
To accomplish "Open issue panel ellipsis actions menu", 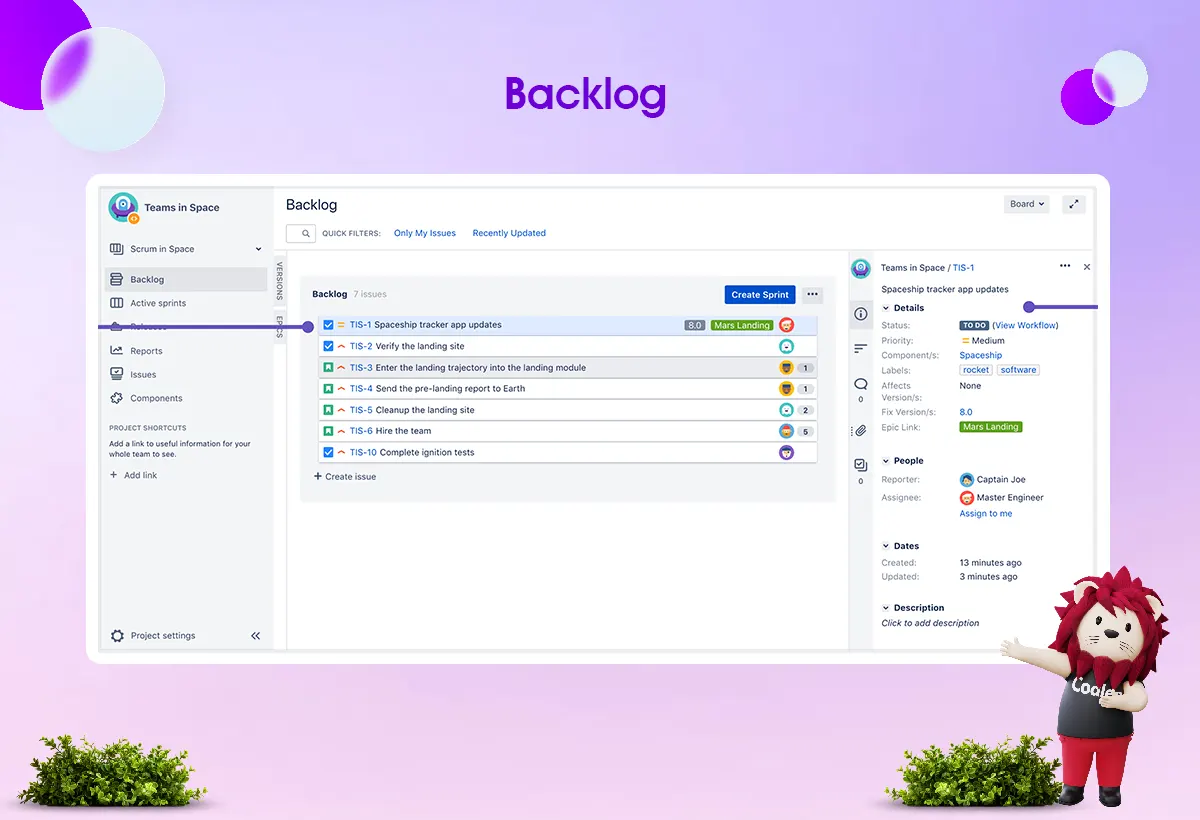I will tap(1065, 266).
